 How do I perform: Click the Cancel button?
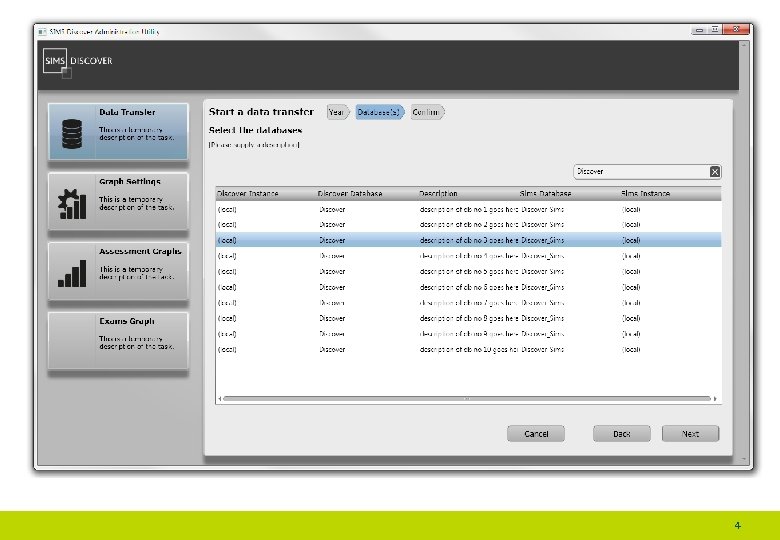click(x=536, y=434)
